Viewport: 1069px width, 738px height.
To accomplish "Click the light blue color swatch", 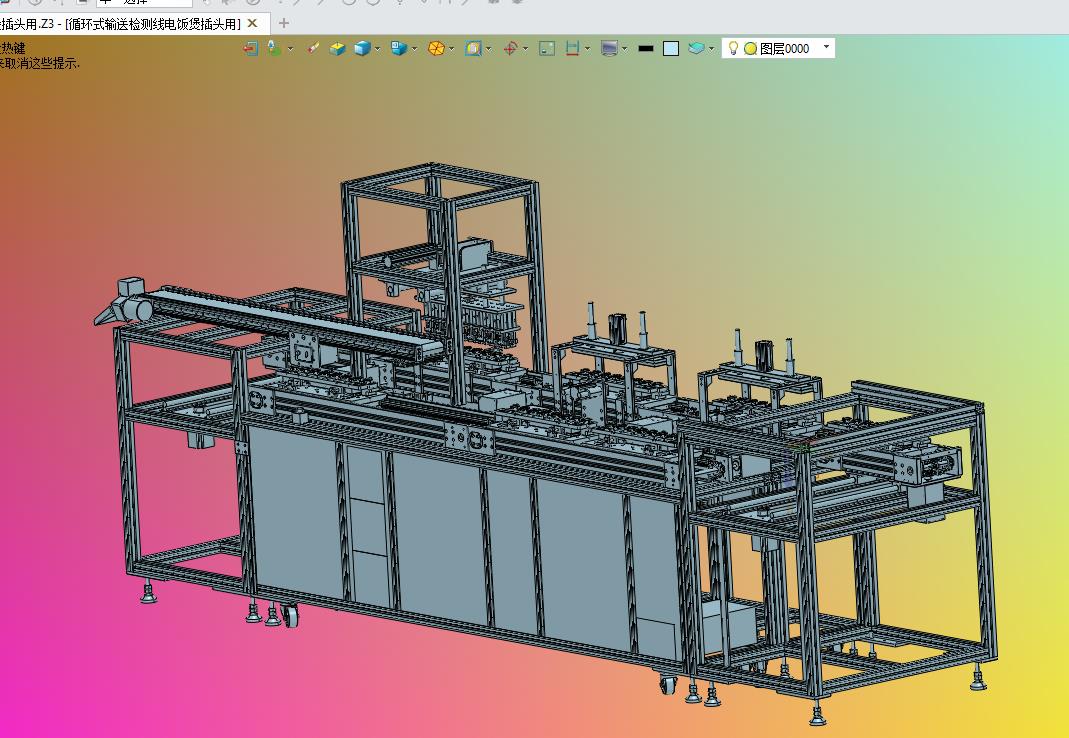I will click(x=671, y=48).
